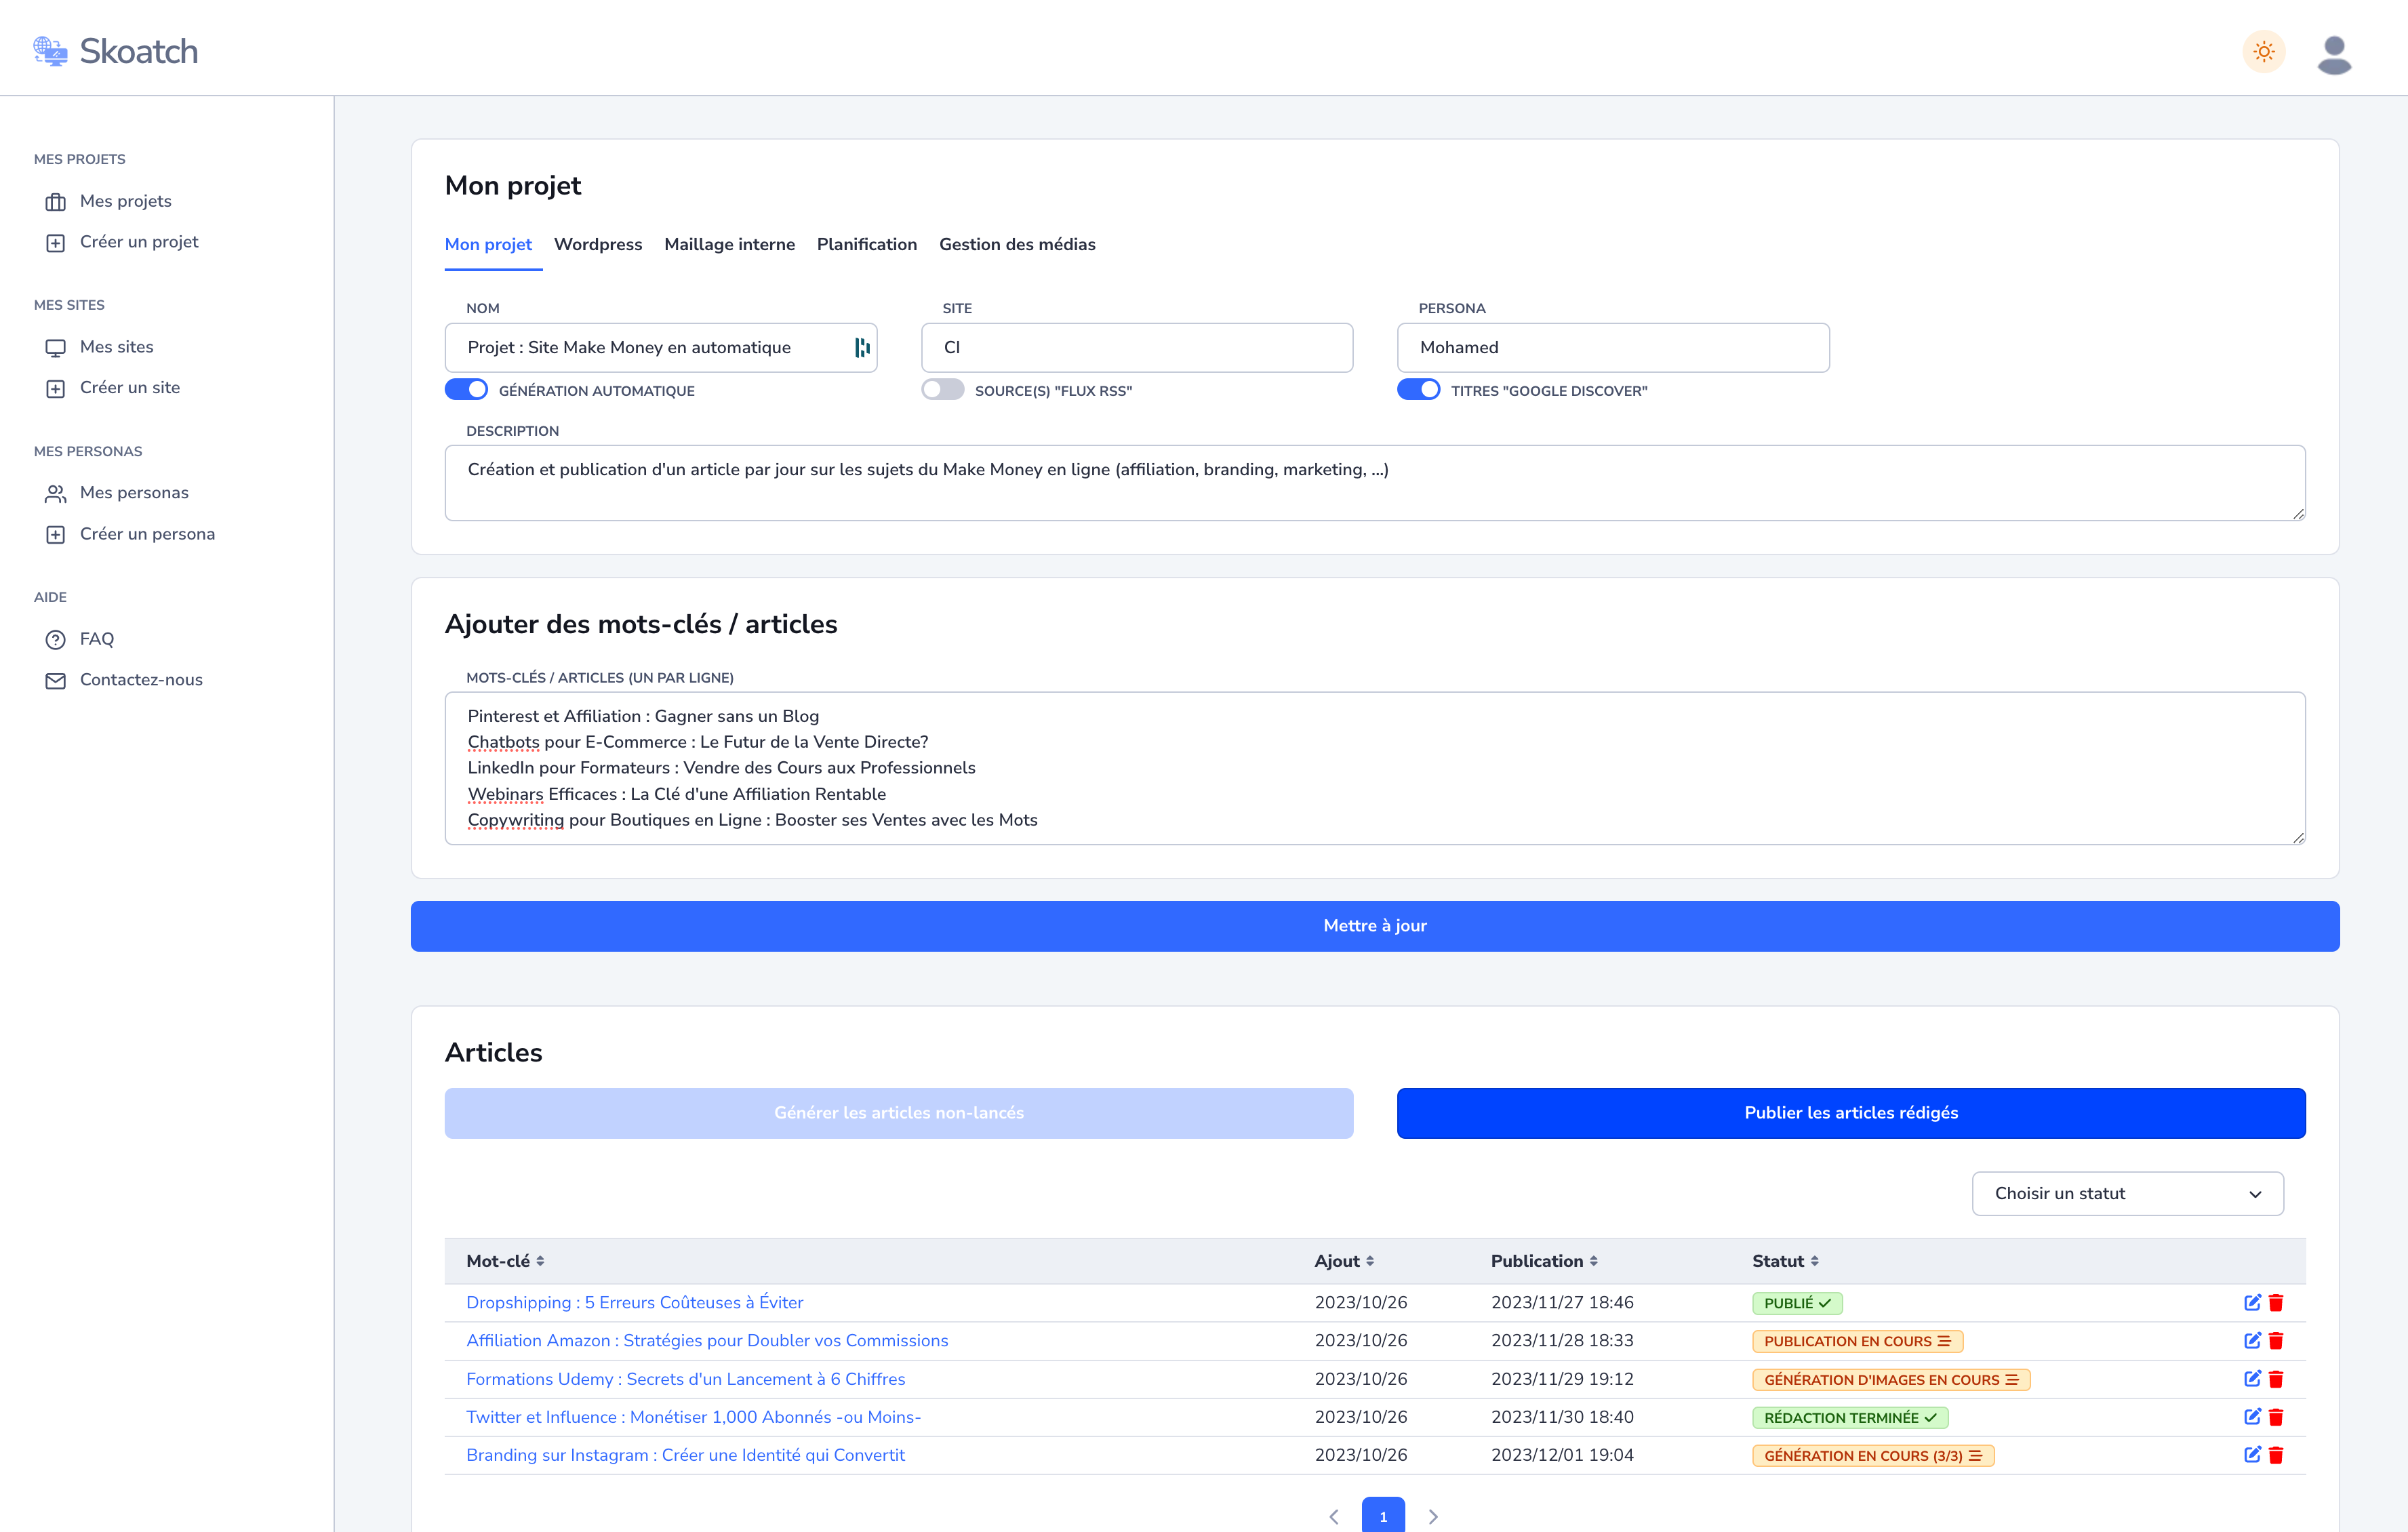The image size is (2408, 1532).
Task: Click the Mettre à jour button
Action: [1374, 926]
